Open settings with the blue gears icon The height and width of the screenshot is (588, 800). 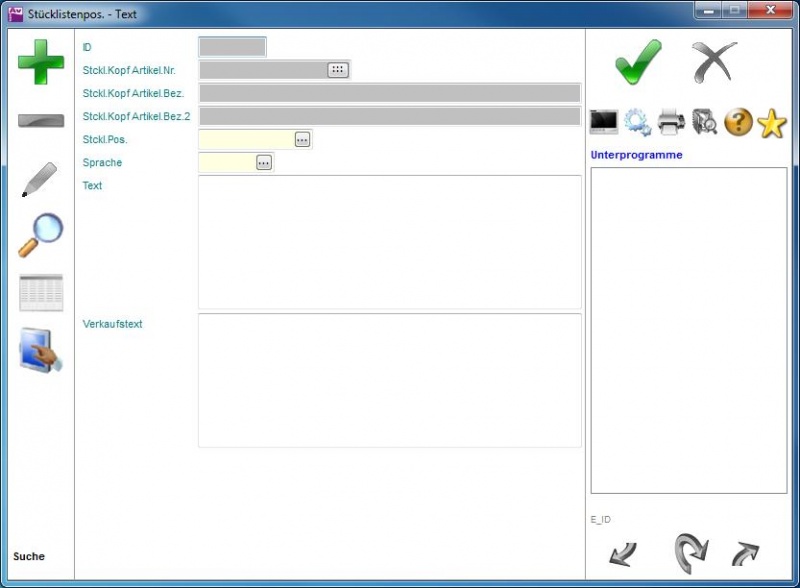[x=637, y=122]
